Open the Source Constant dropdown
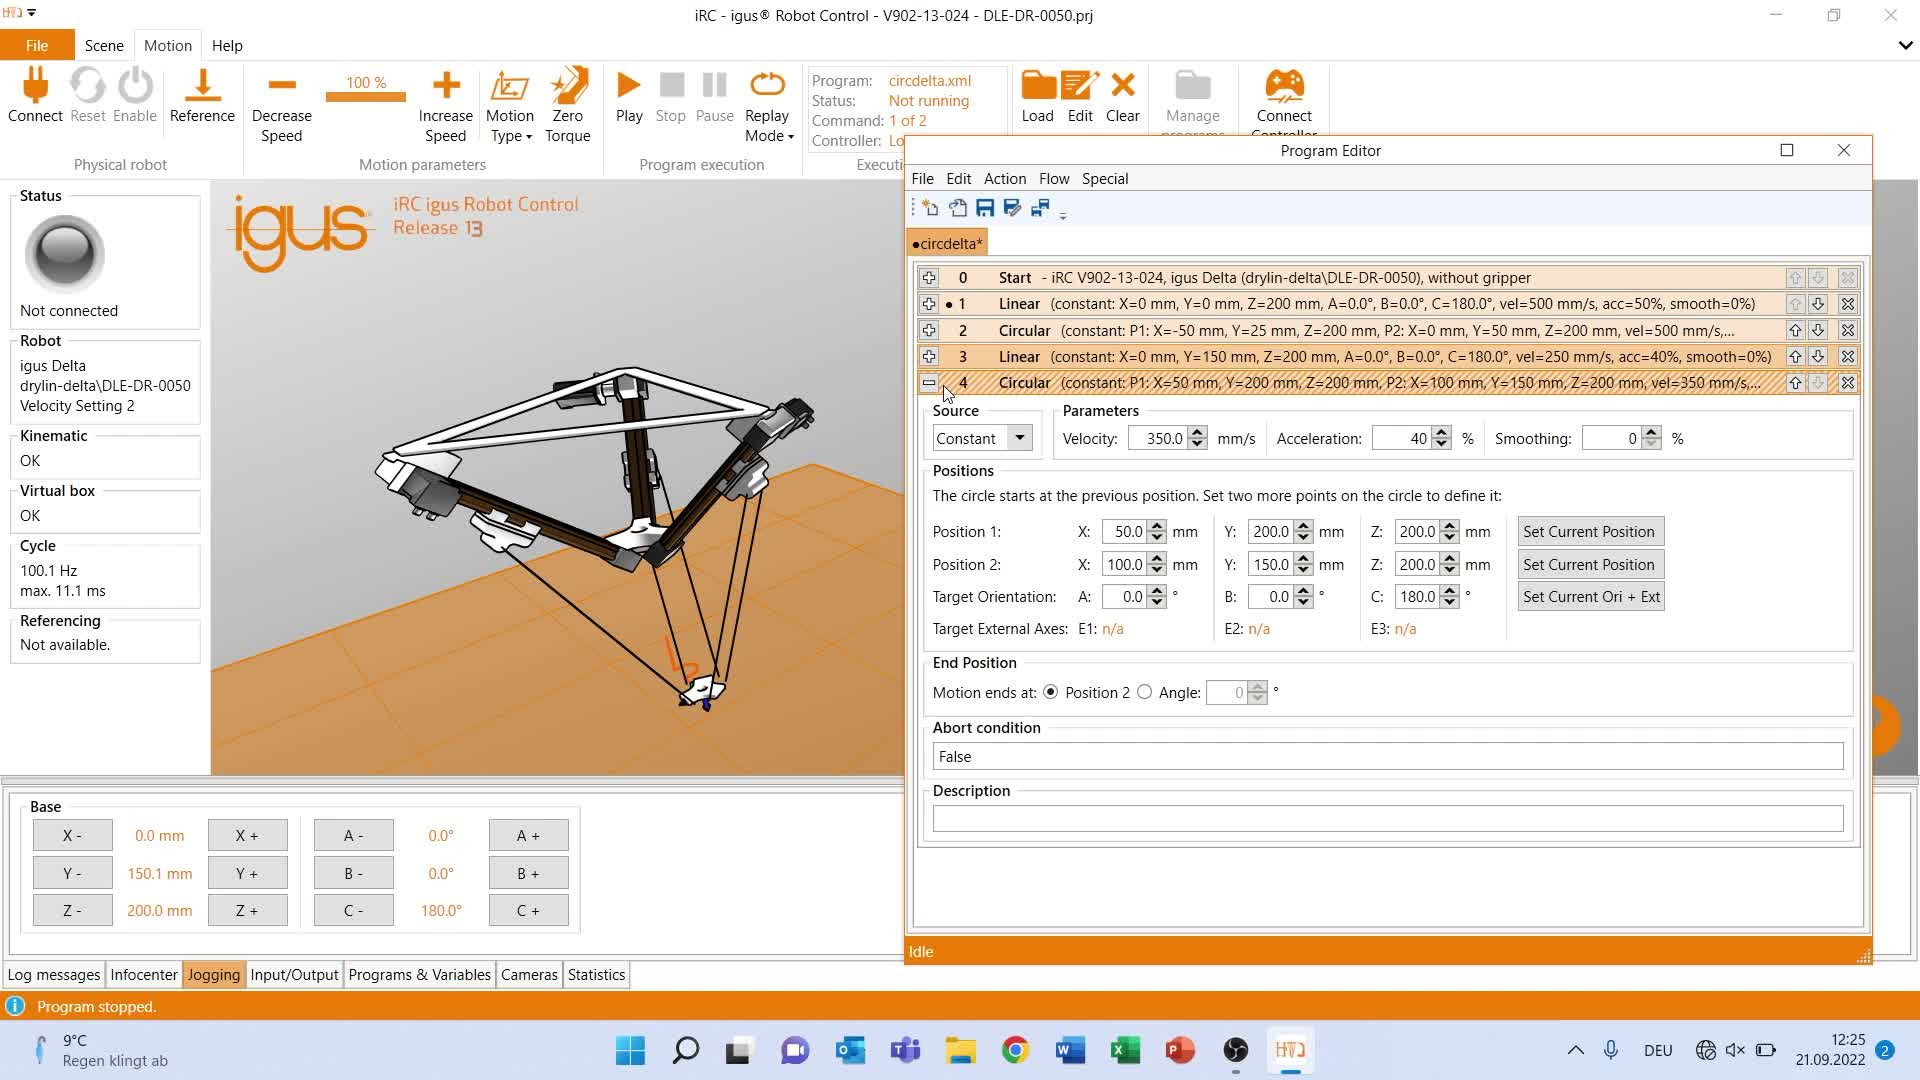Image resolution: width=1920 pixels, height=1080 pixels. click(x=1020, y=438)
